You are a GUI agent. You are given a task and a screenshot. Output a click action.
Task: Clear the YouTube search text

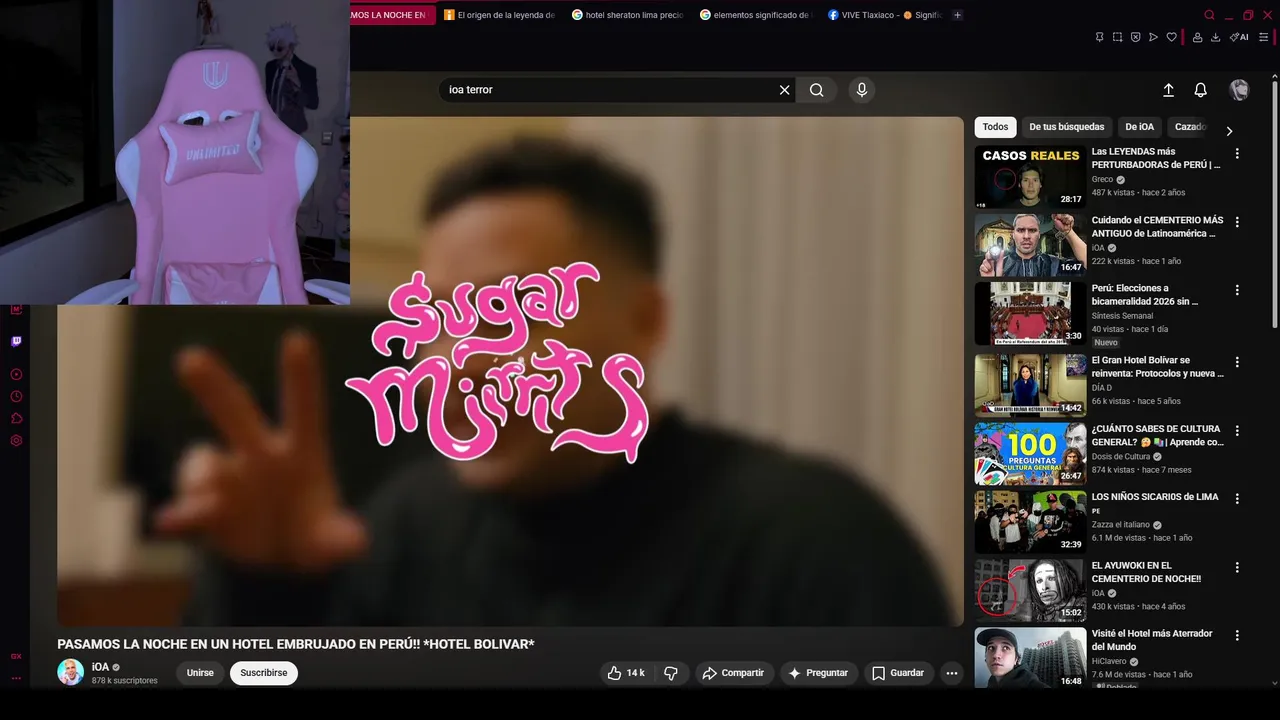785,90
